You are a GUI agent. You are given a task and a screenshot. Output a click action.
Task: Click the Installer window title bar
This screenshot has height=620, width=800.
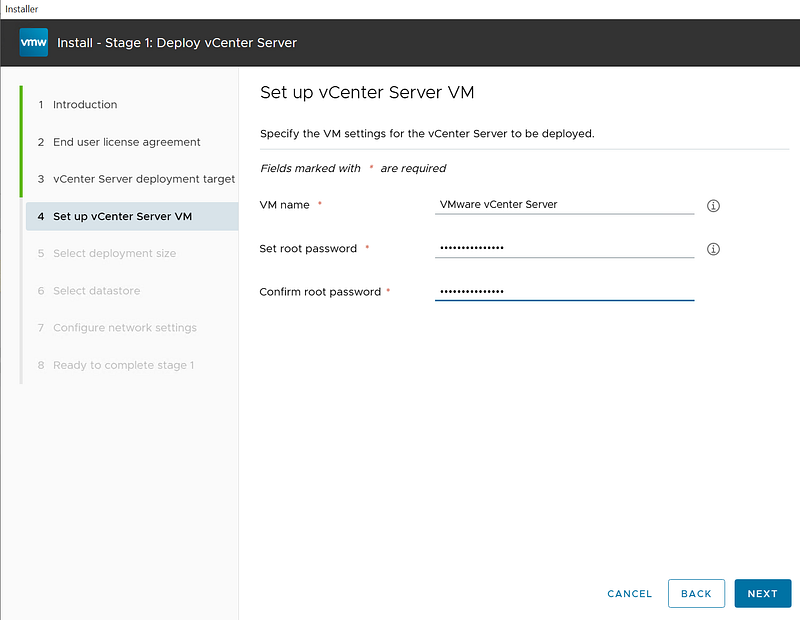[x=400, y=9]
